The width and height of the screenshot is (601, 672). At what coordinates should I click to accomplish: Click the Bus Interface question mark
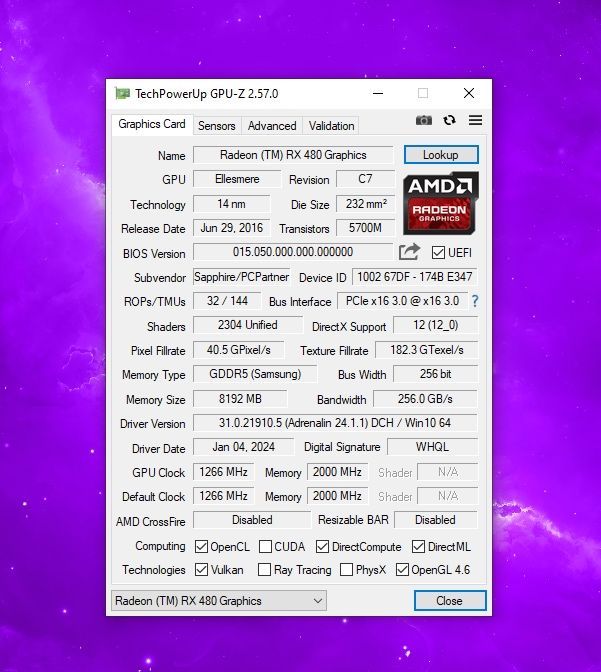click(475, 301)
